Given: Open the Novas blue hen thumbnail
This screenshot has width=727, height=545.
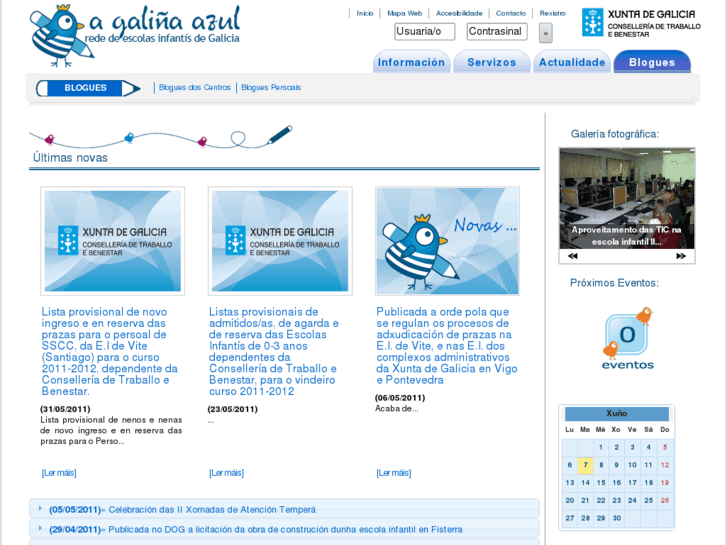Looking at the screenshot, I should click(x=447, y=241).
